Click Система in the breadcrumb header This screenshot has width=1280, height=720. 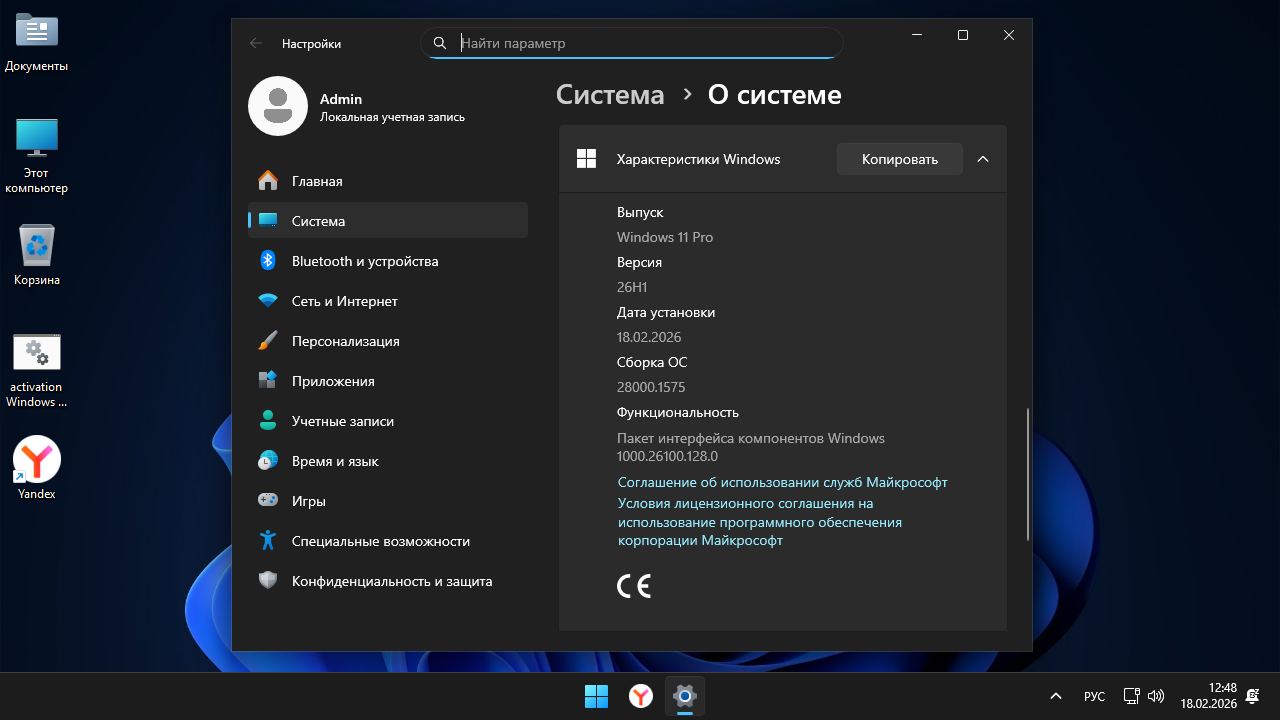click(610, 95)
